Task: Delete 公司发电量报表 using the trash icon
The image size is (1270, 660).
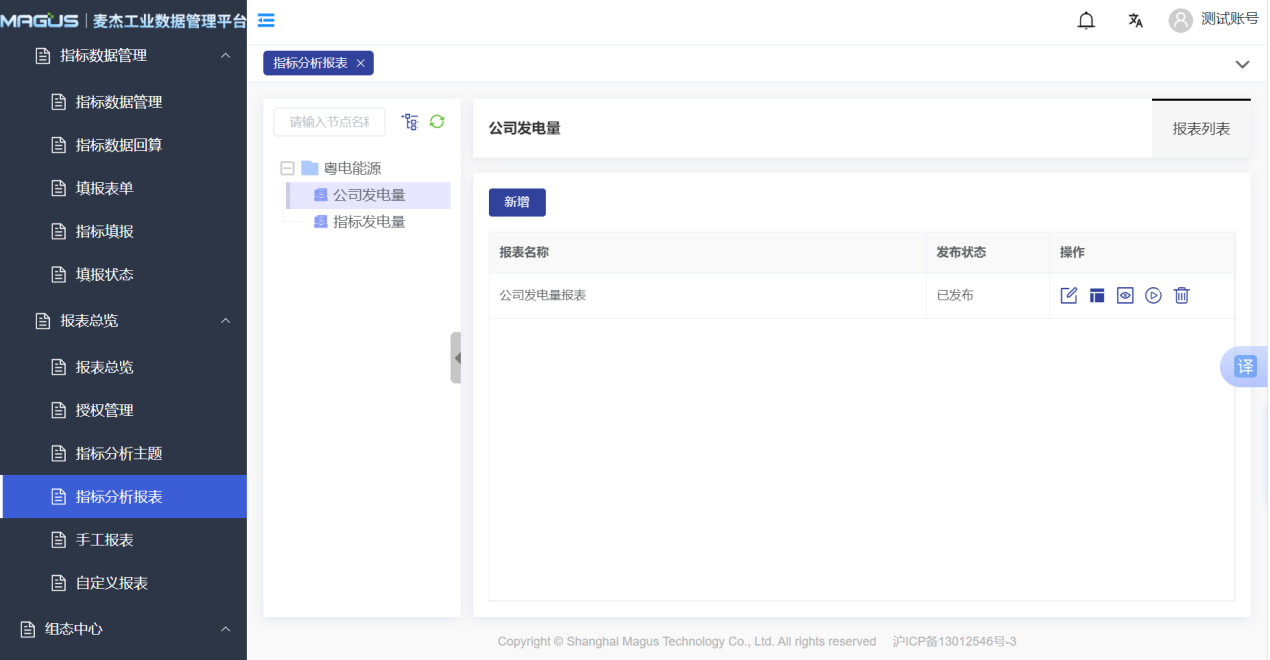Action: [1181, 295]
